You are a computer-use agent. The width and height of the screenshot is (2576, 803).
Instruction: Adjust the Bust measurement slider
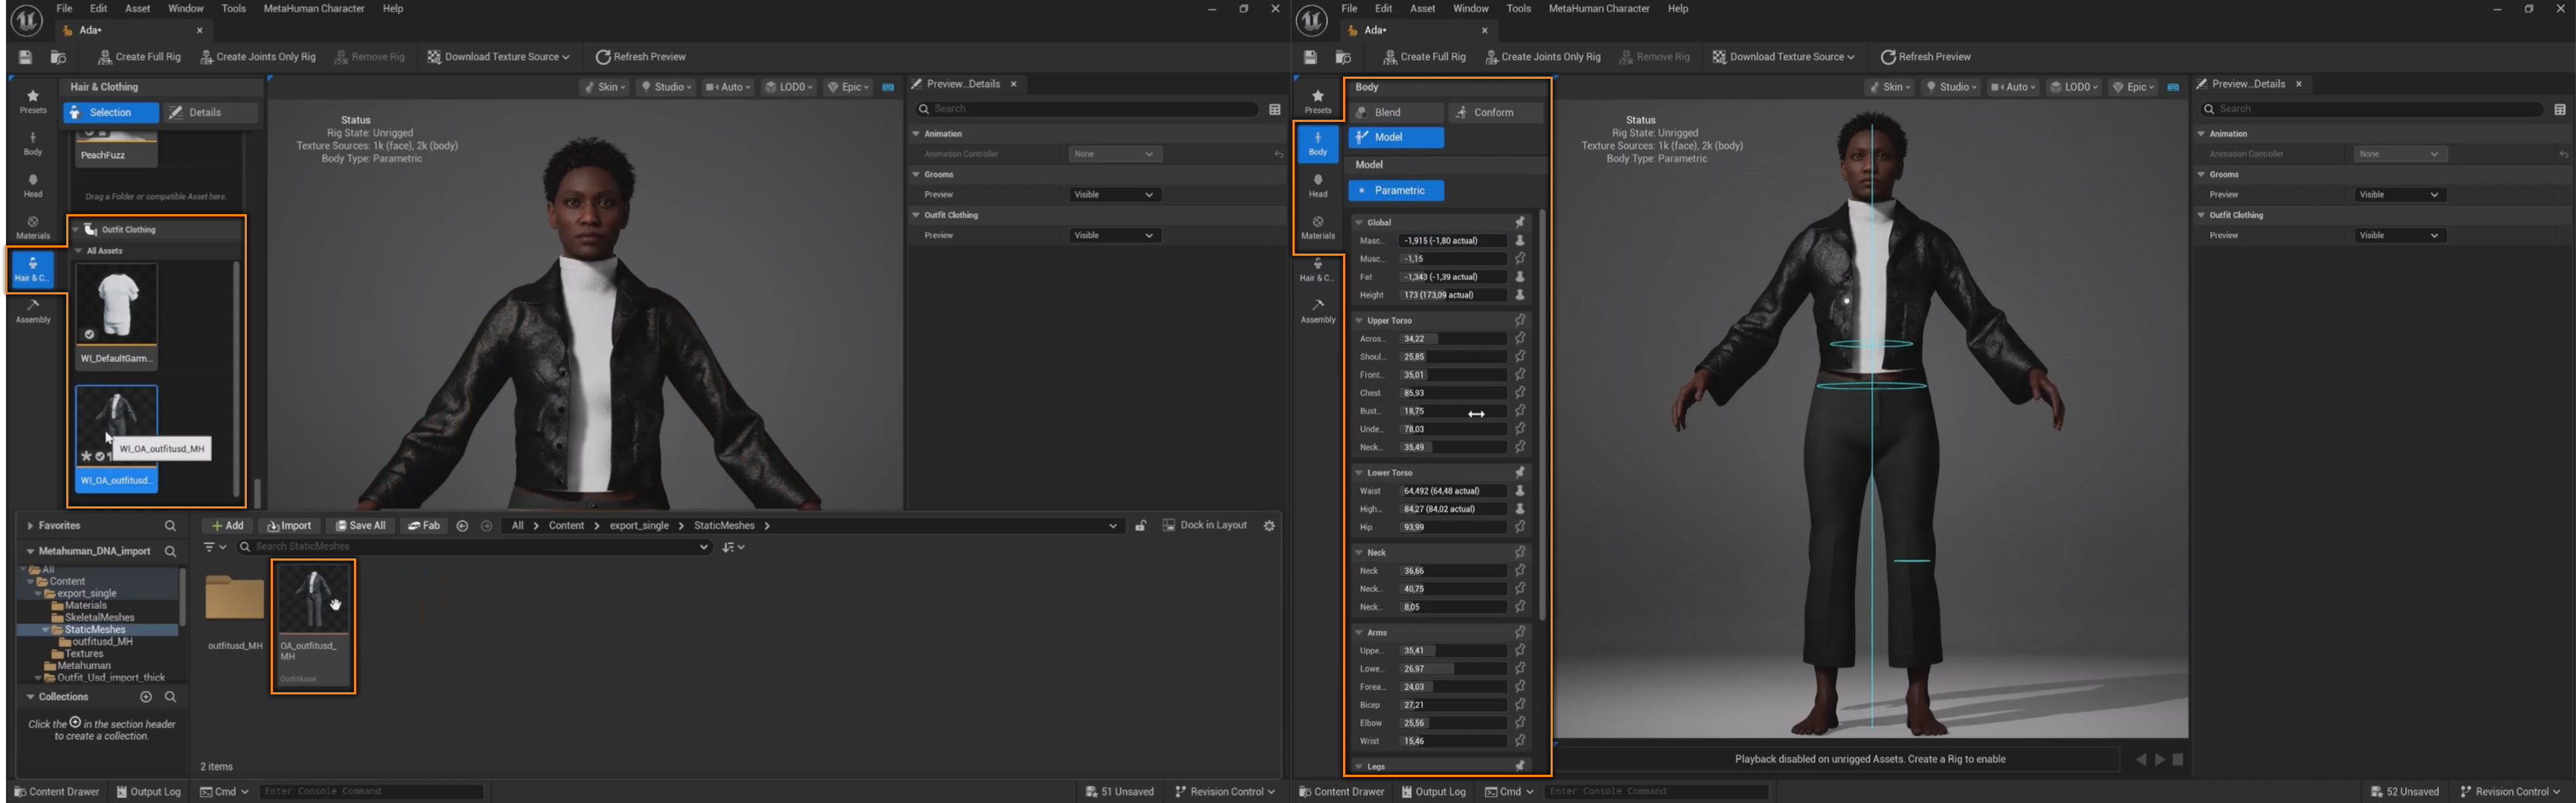point(1453,411)
